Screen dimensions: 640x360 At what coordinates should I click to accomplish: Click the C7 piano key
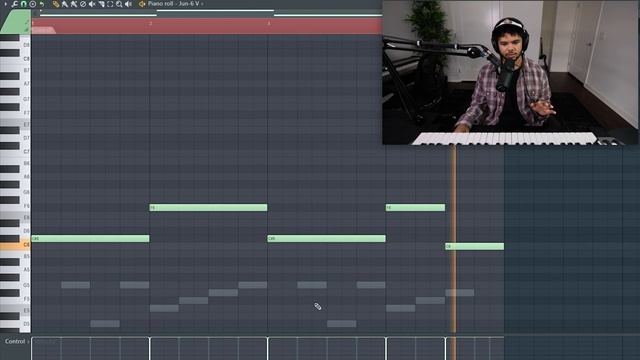coord(15,152)
